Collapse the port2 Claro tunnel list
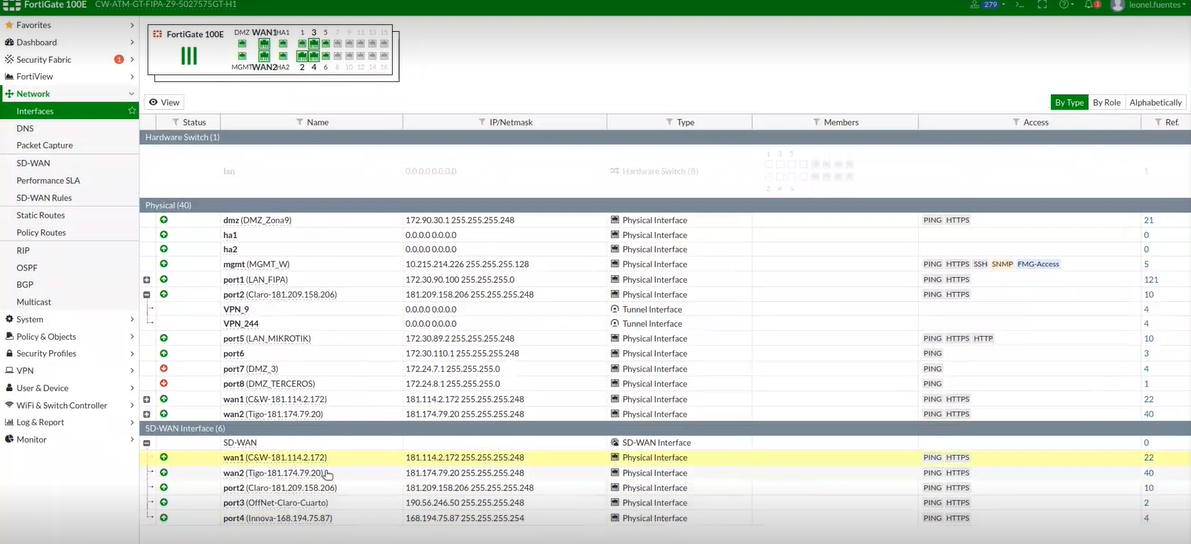The image size is (1191, 544). [x=147, y=295]
